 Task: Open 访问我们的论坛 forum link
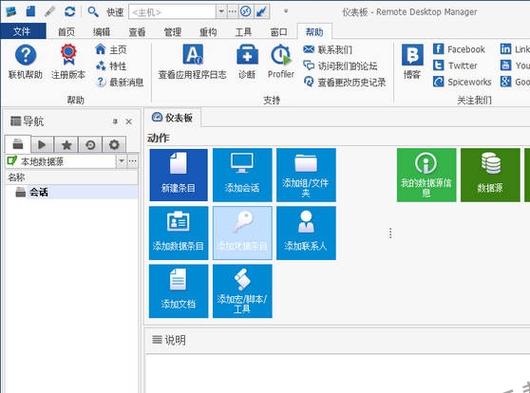tap(340, 66)
